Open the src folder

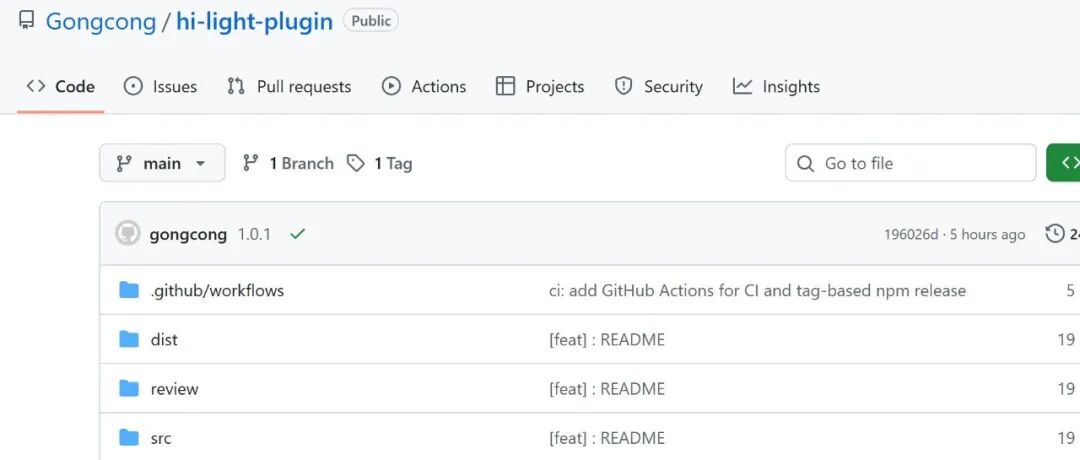[x=160, y=438]
